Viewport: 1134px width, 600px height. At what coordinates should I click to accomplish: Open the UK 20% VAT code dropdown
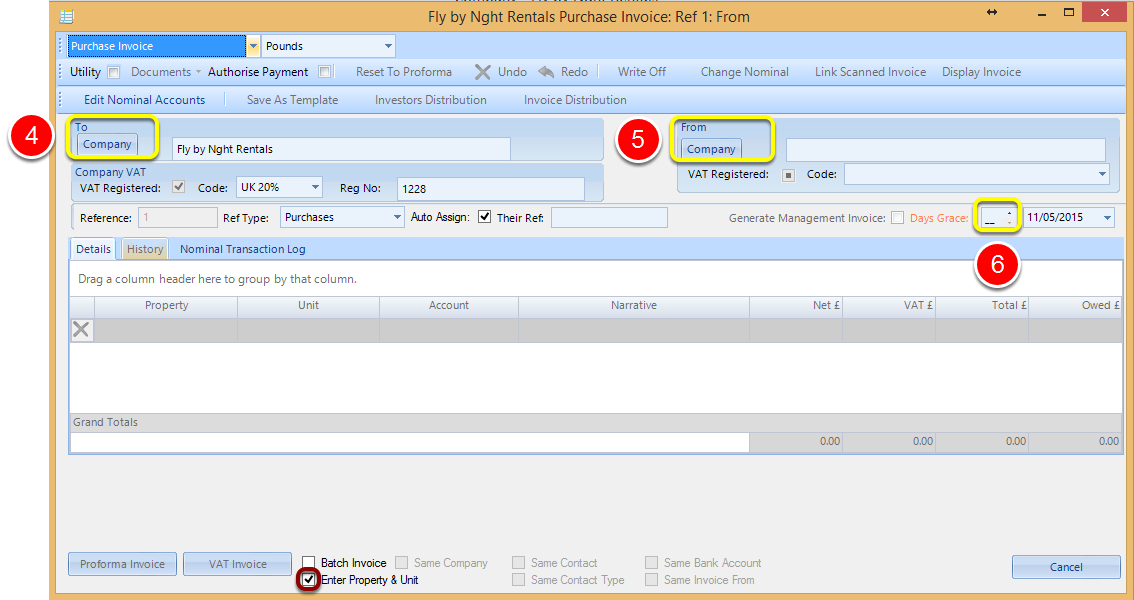[x=315, y=187]
